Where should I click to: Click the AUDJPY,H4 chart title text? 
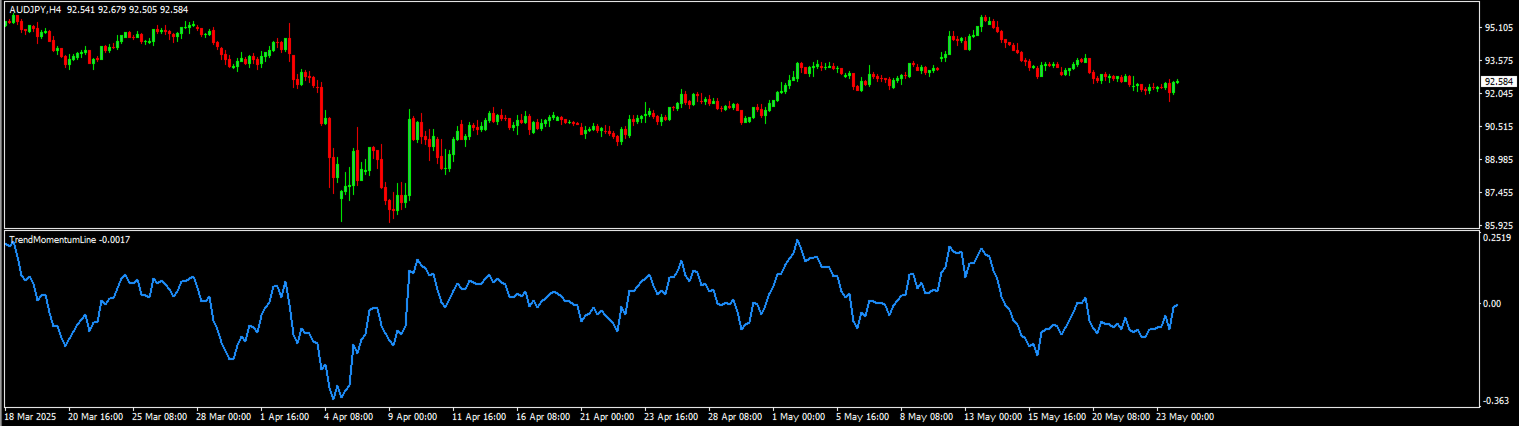pos(34,9)
